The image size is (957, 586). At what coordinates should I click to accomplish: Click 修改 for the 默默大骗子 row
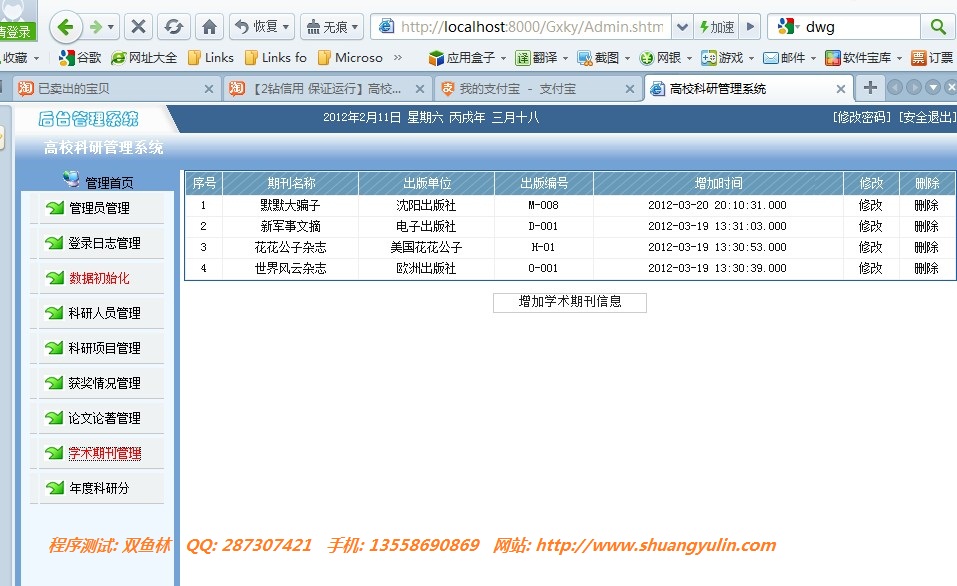pyautogui.click(x=870, y=205)
